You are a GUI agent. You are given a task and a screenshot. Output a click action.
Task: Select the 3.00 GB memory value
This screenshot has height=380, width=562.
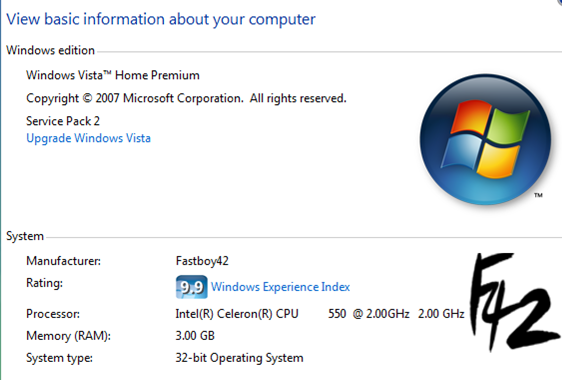pos(195,336)
